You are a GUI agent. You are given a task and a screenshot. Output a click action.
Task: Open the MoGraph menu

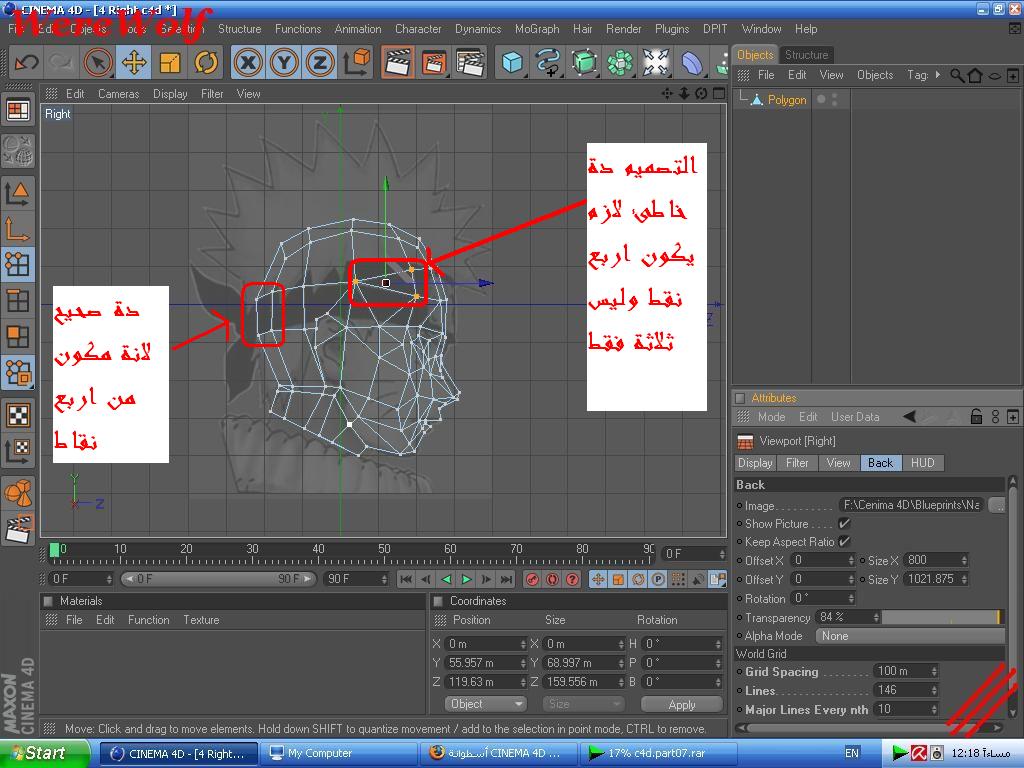[537, 29]
